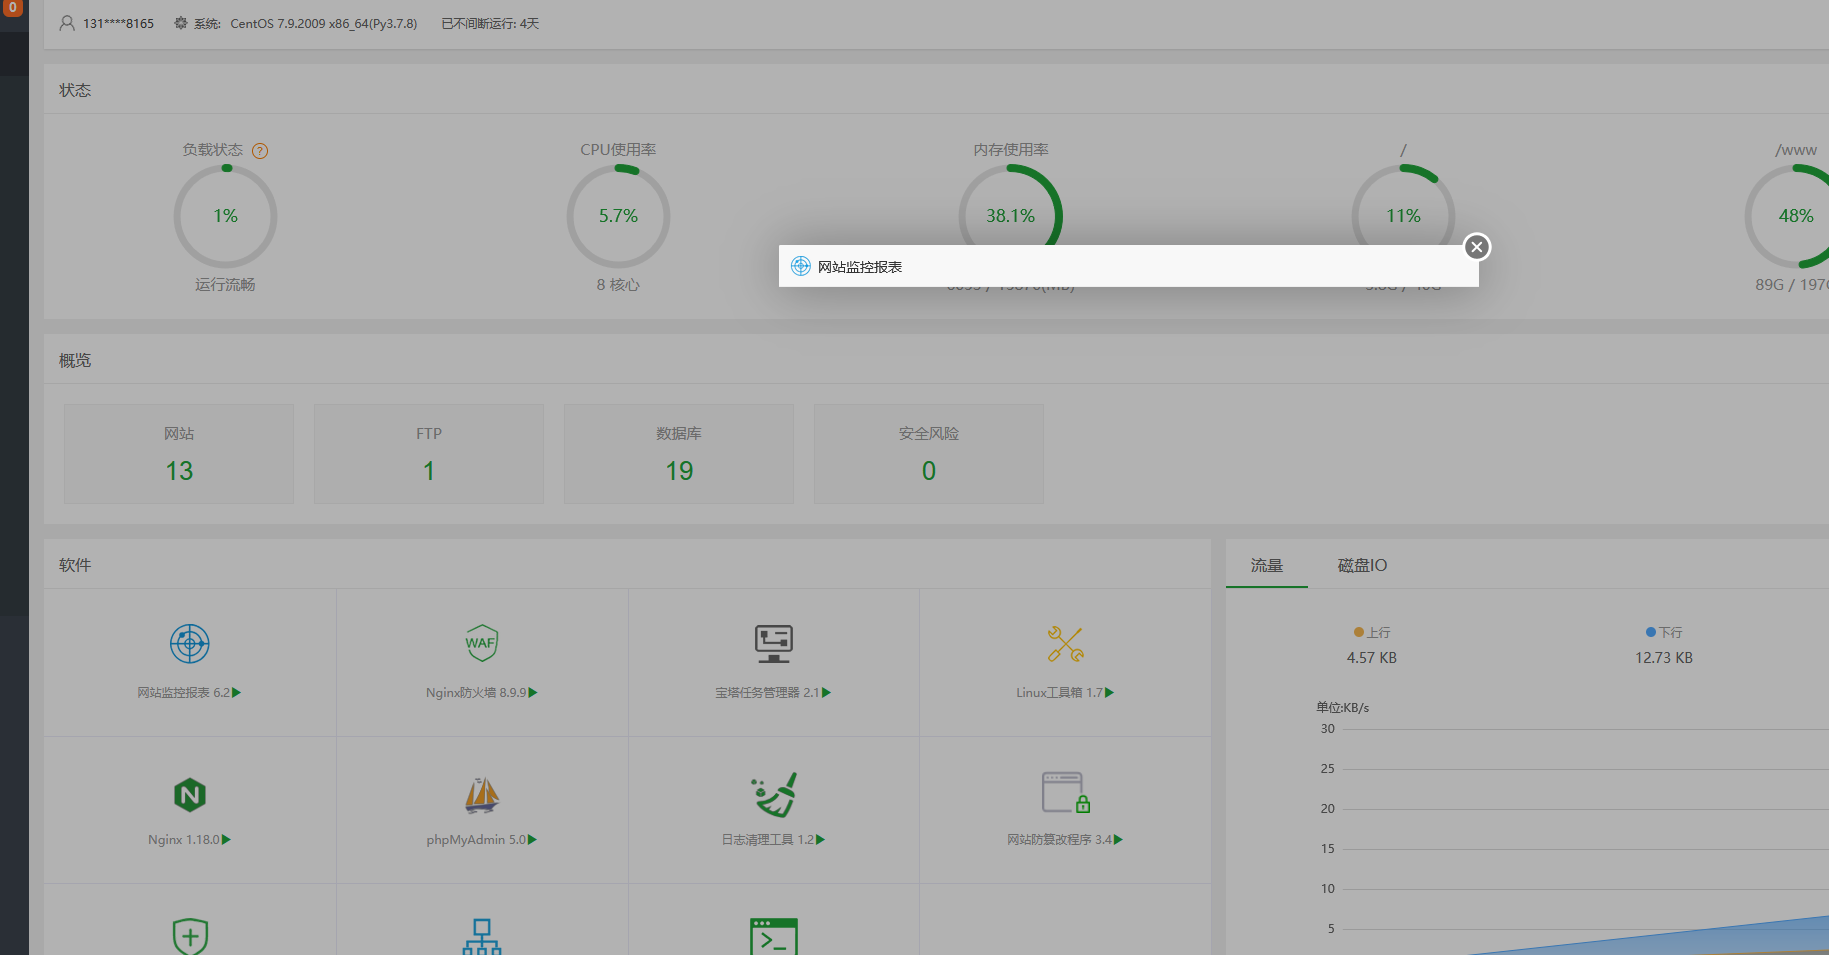Open the Linux工具箱 wrench icon

(1065, 644)
